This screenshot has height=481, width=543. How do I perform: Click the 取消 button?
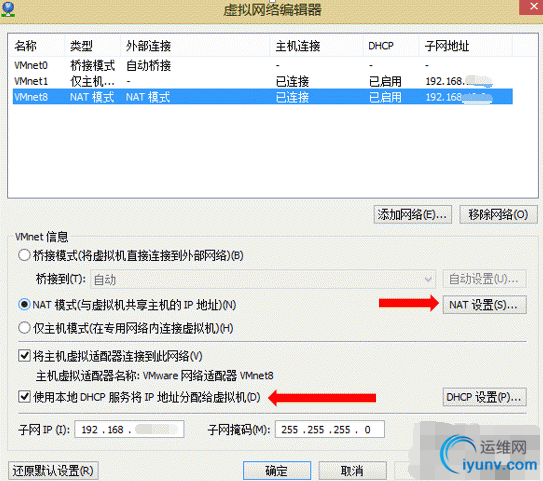pyautogui.click(x=352, y=471)
